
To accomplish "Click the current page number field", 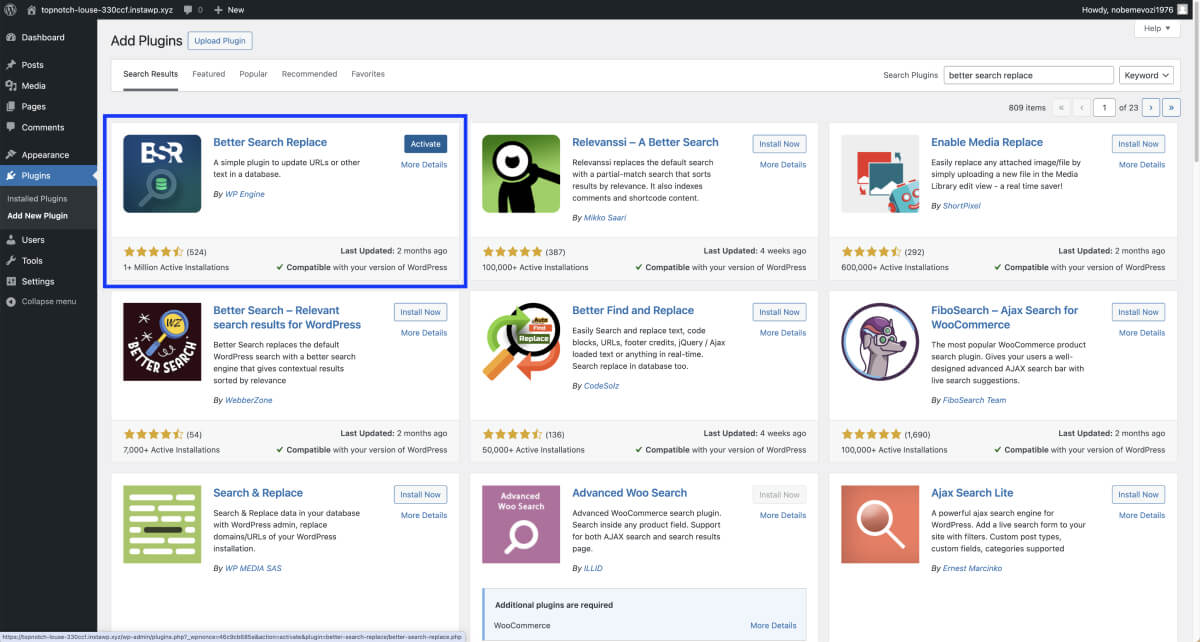I will (1104, 107).
